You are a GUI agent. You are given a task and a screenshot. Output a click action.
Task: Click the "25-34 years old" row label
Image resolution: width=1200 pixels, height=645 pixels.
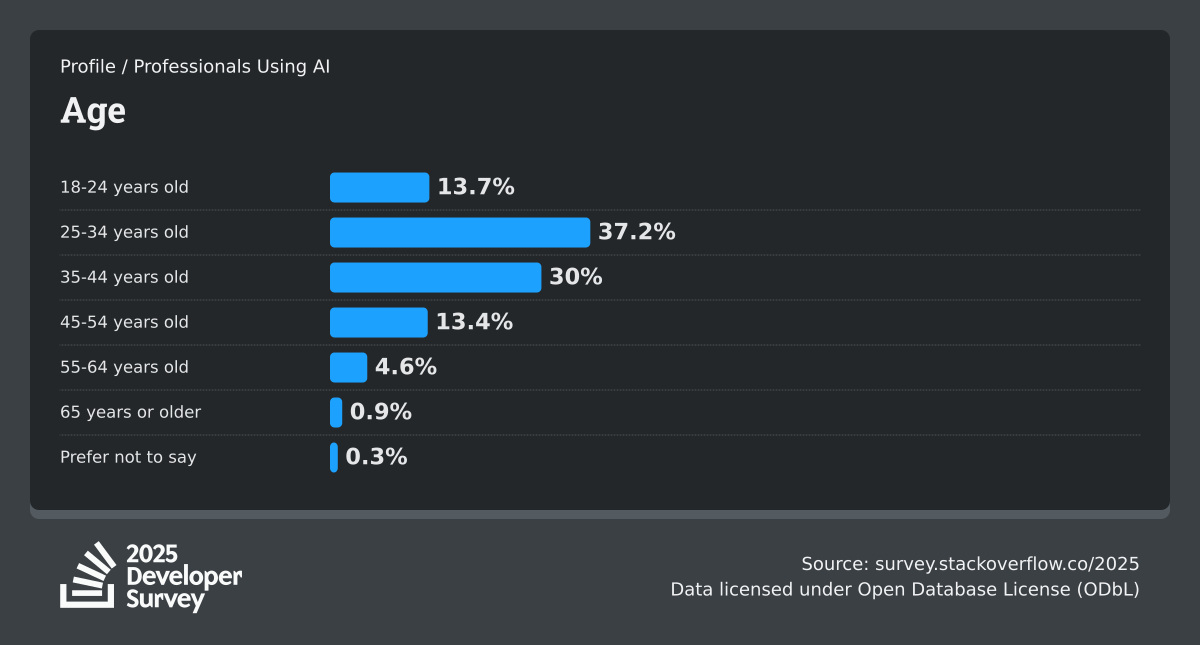tap(124, 232)
